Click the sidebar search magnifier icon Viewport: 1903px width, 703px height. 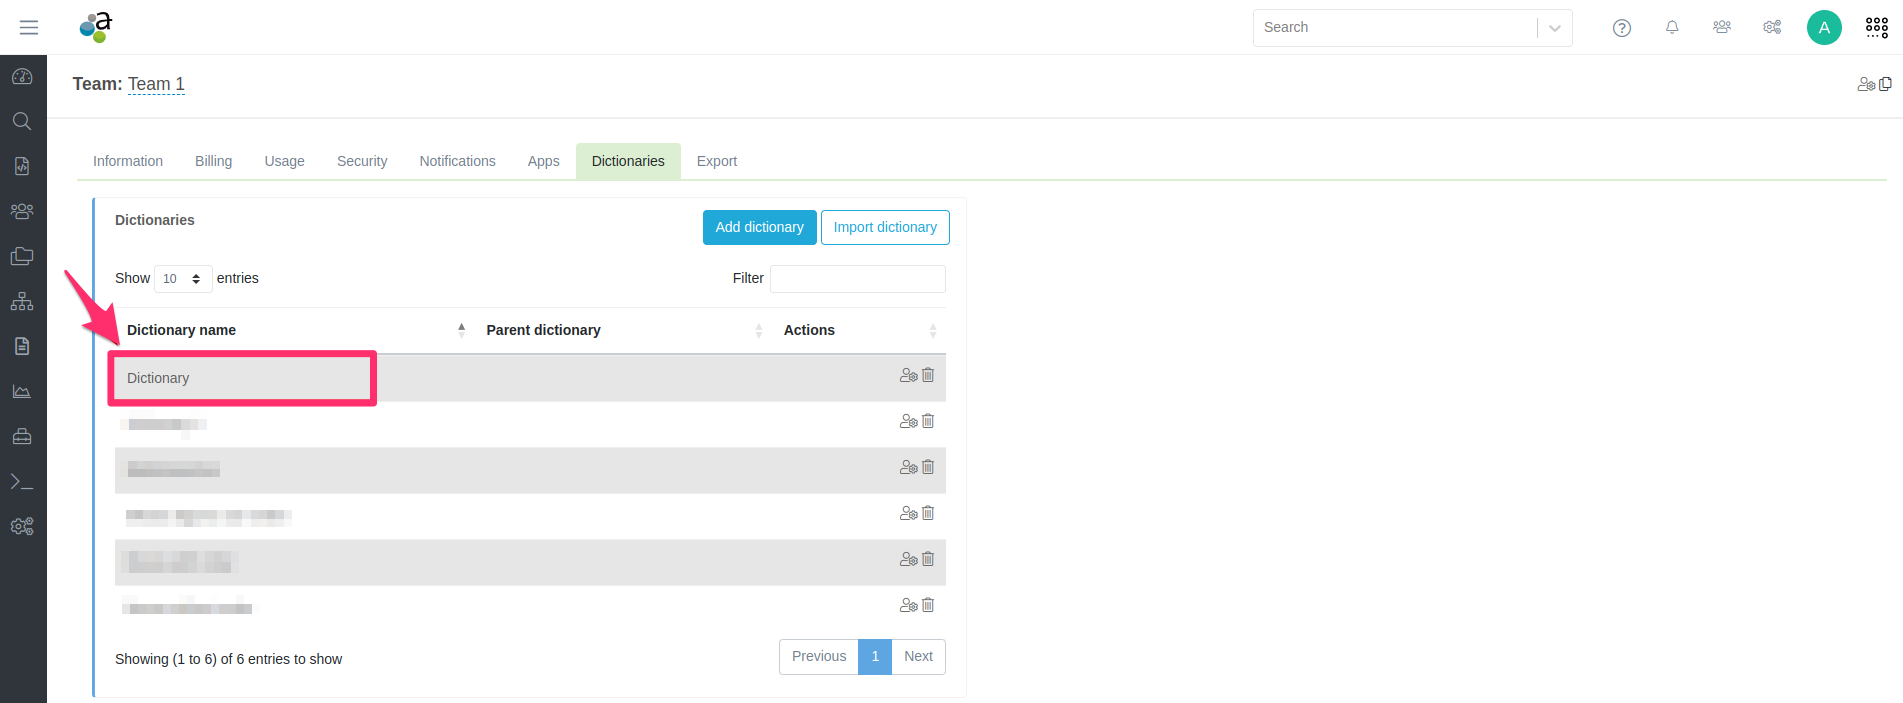click(22, 122)
